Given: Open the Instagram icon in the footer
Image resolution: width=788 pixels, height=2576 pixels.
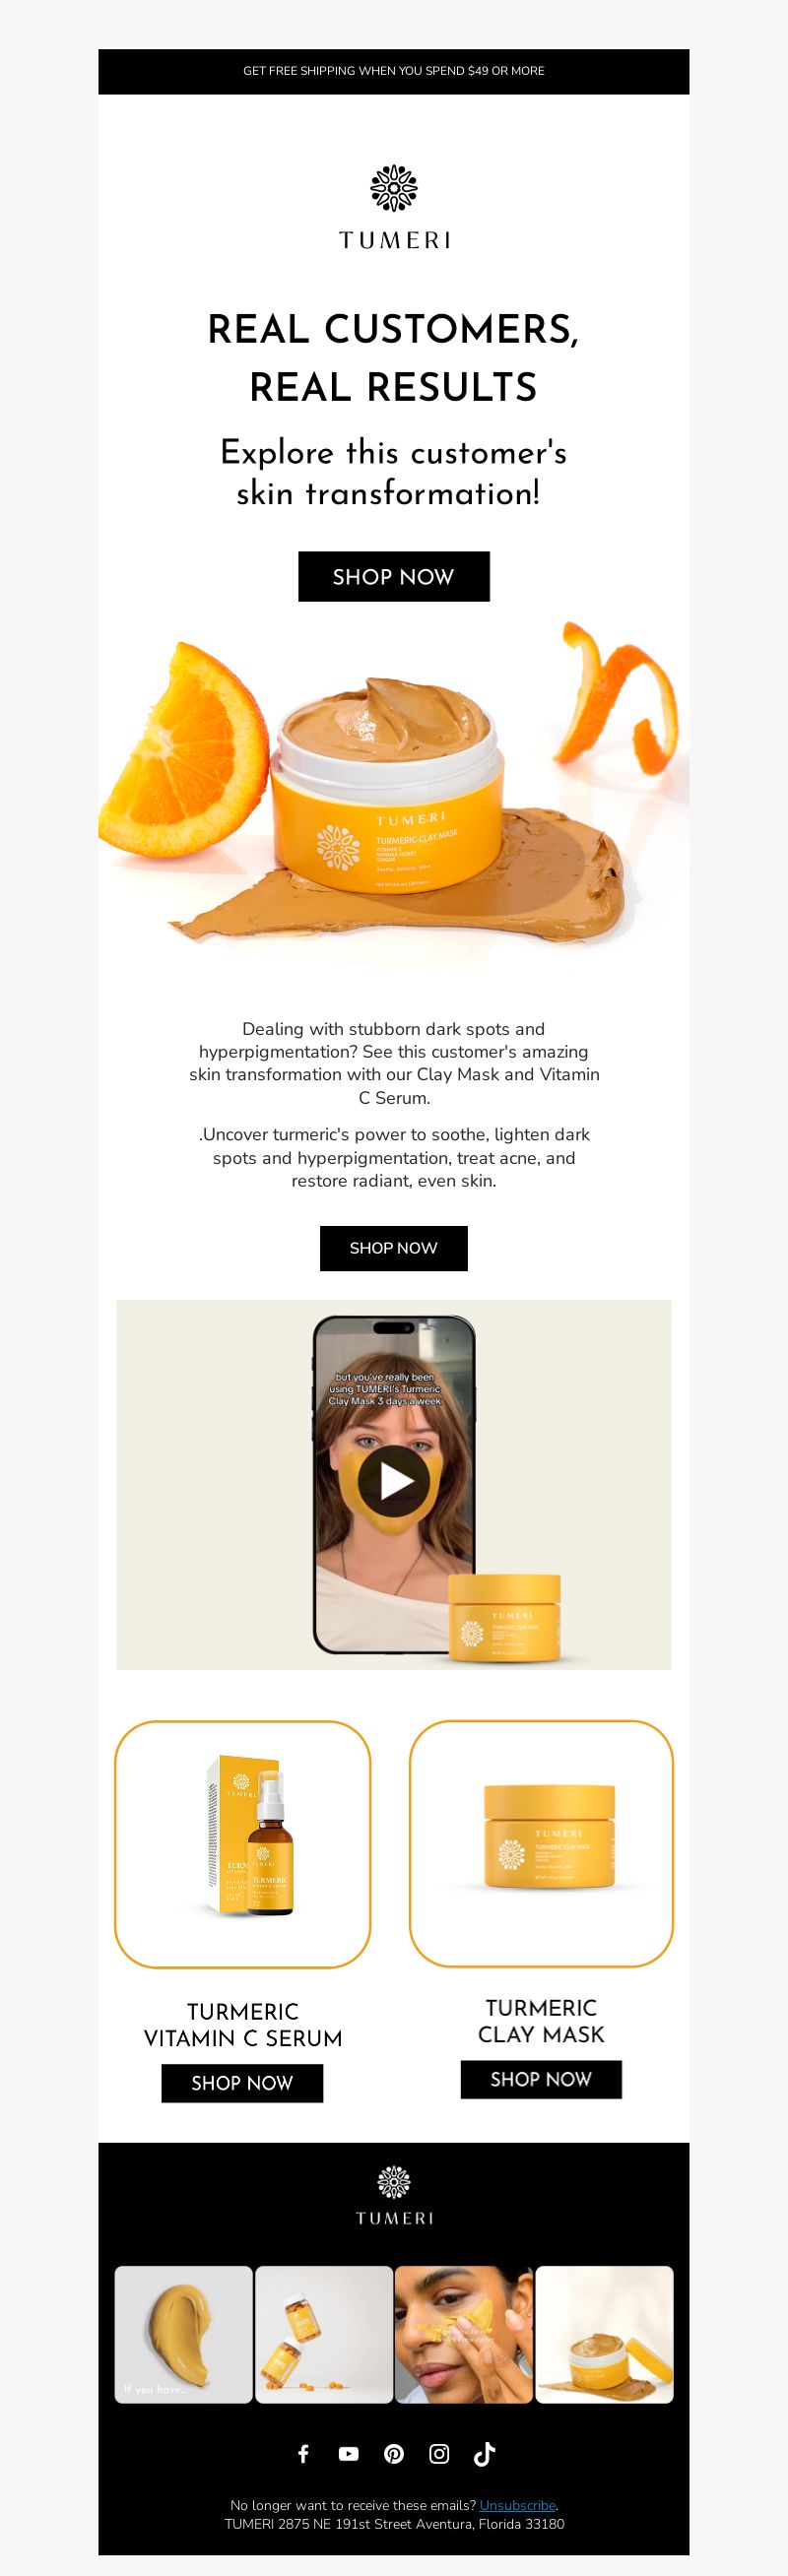Looking at the screenshot, I should [x=439, y=2453].
